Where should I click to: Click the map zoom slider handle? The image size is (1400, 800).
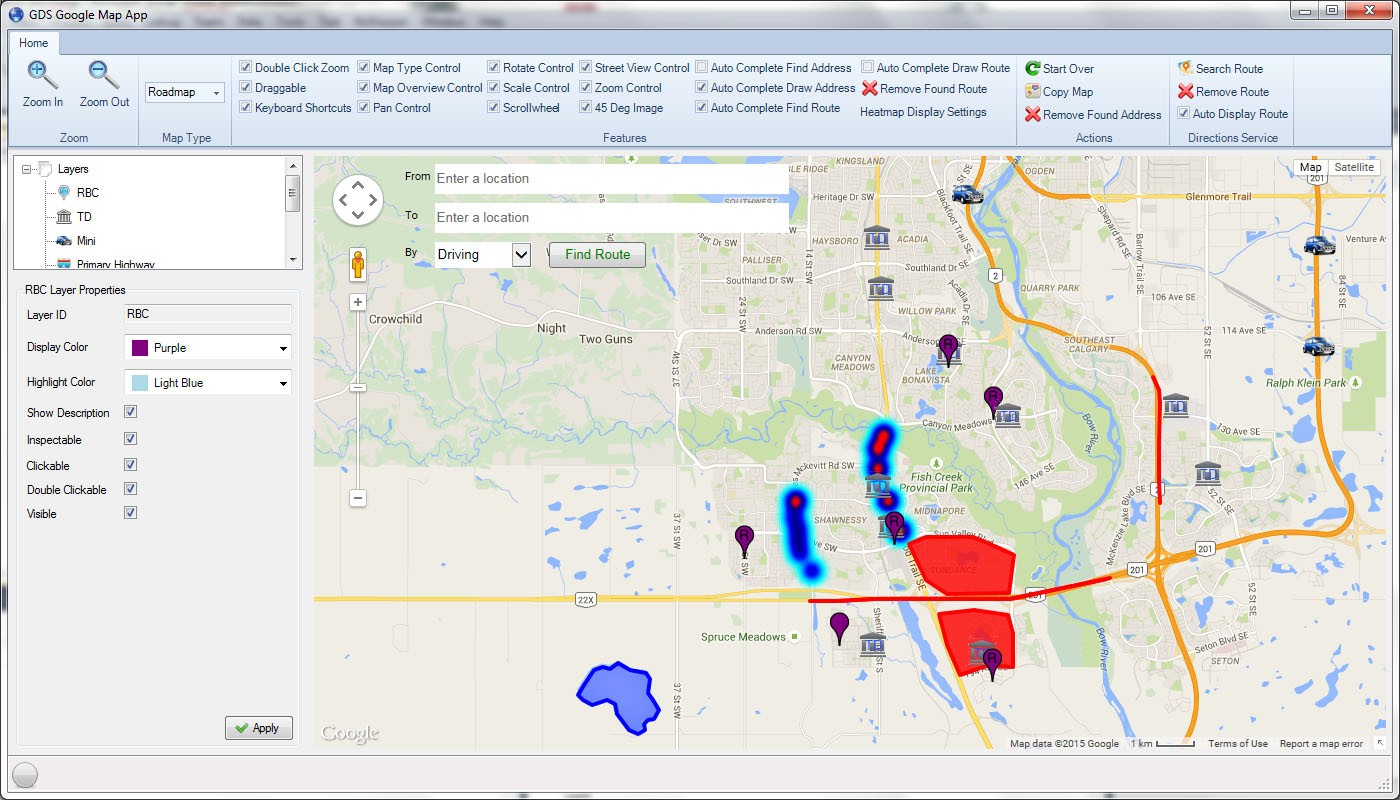pos(358,387)
